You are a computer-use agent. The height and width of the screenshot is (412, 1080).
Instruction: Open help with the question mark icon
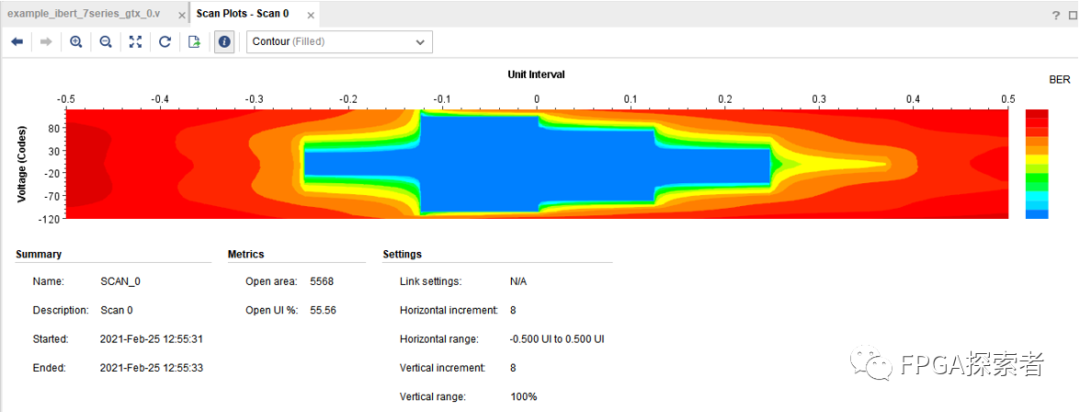click(x=1055, y=16)
